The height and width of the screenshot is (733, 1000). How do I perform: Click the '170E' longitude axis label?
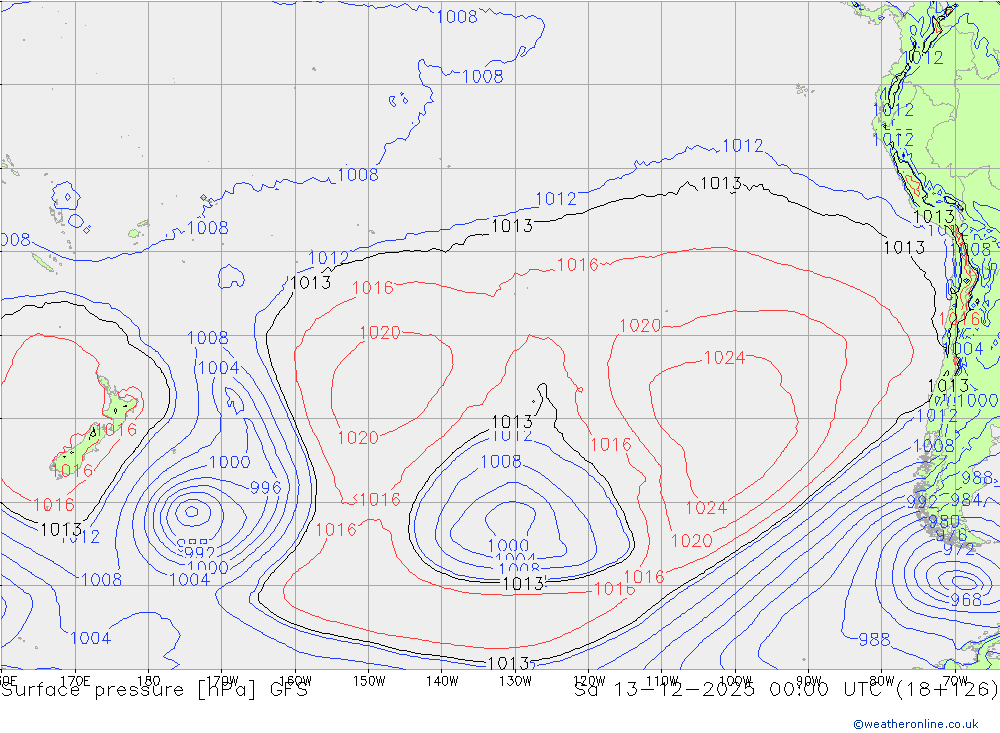75,681
